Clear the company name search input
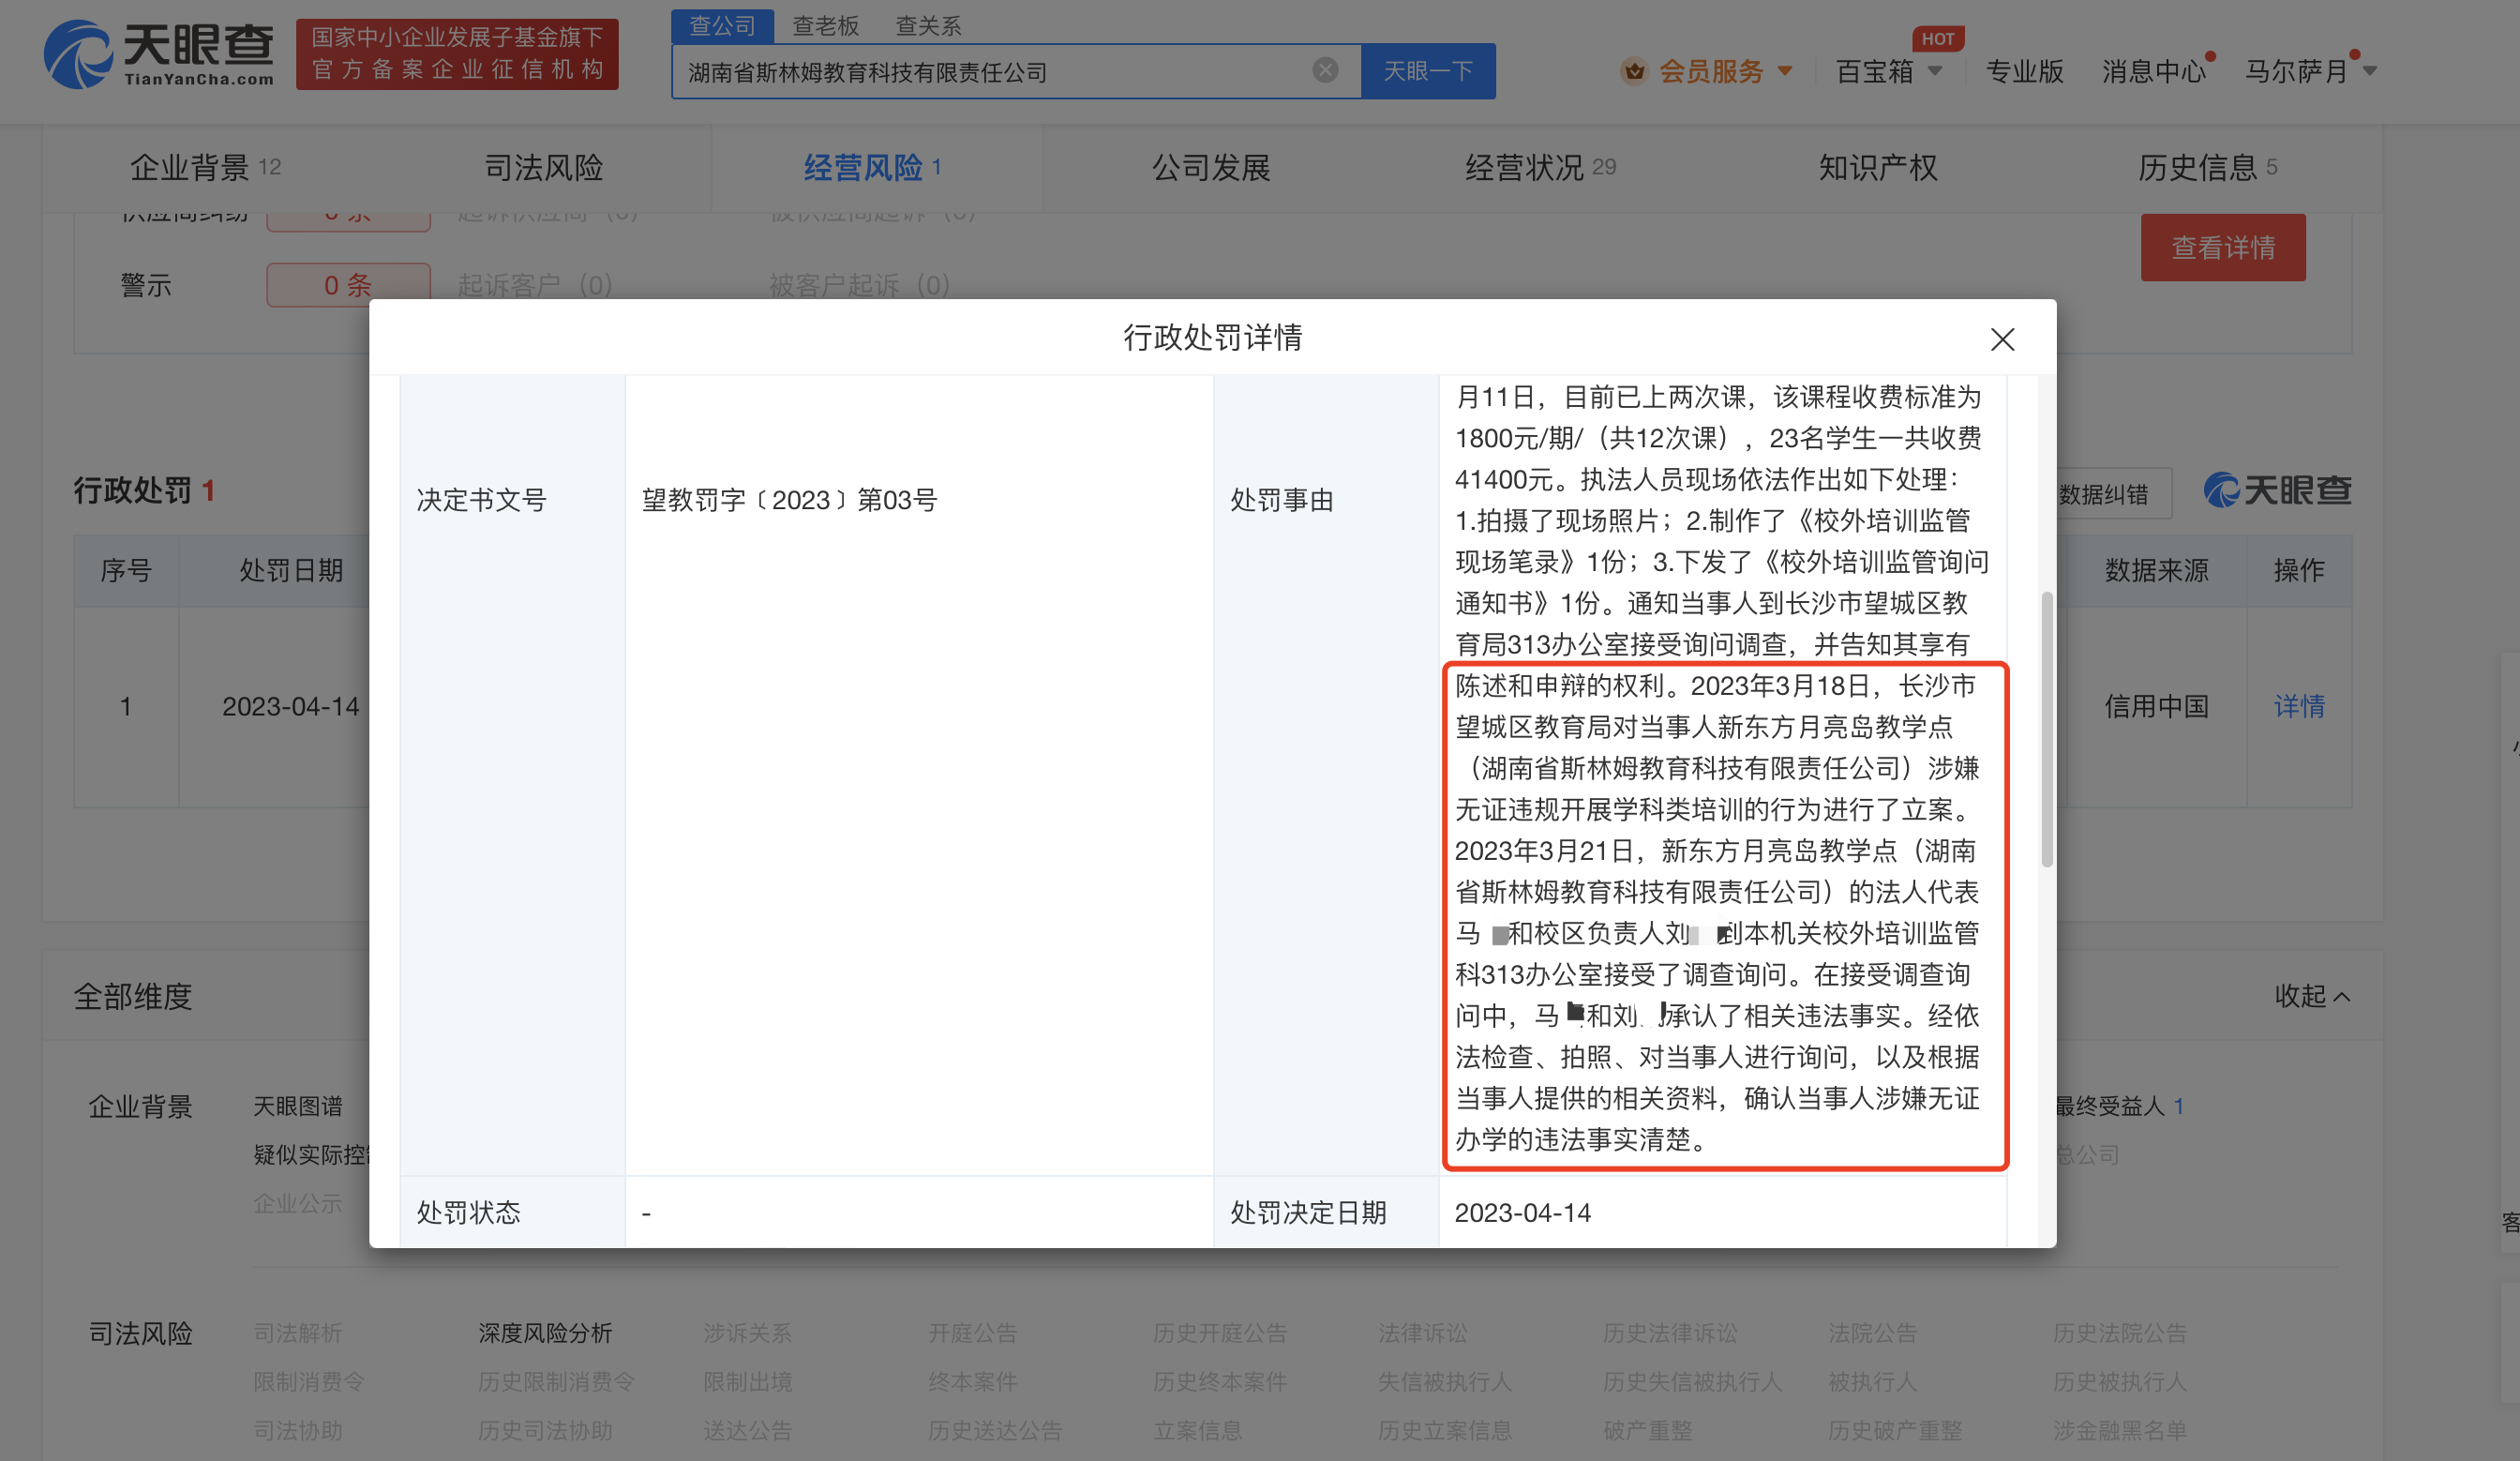The height and width of the screenshot is (1461, 2520). coord(1325,70)
